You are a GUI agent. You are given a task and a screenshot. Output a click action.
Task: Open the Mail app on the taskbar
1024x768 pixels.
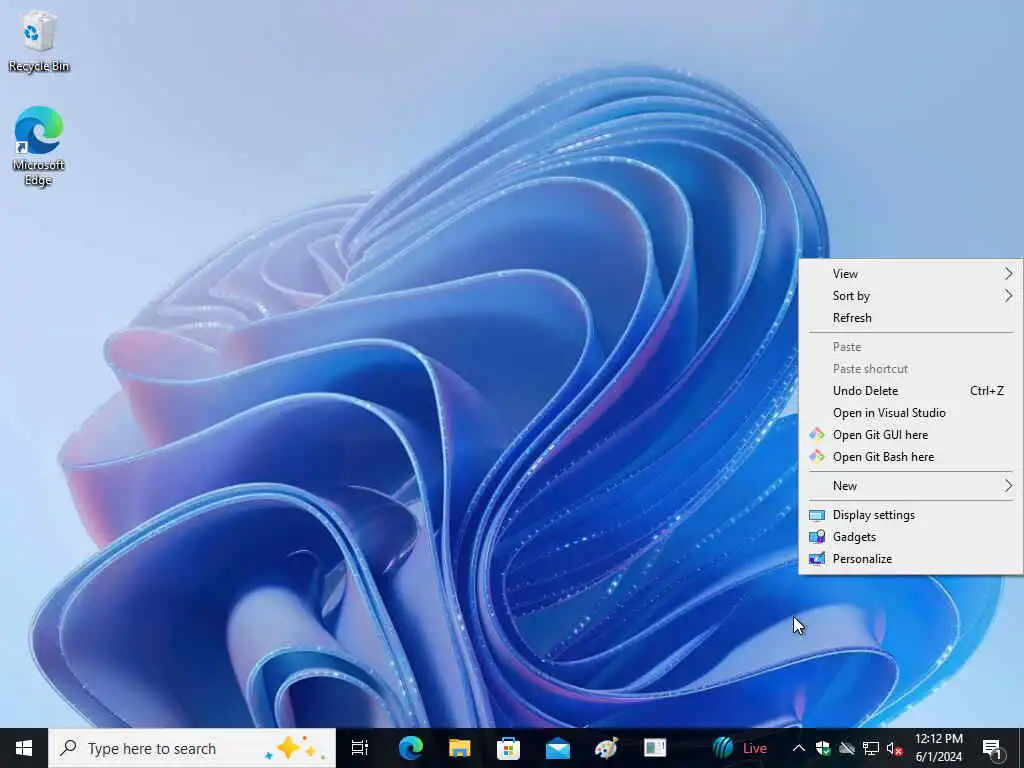click(x=558, y=748)
